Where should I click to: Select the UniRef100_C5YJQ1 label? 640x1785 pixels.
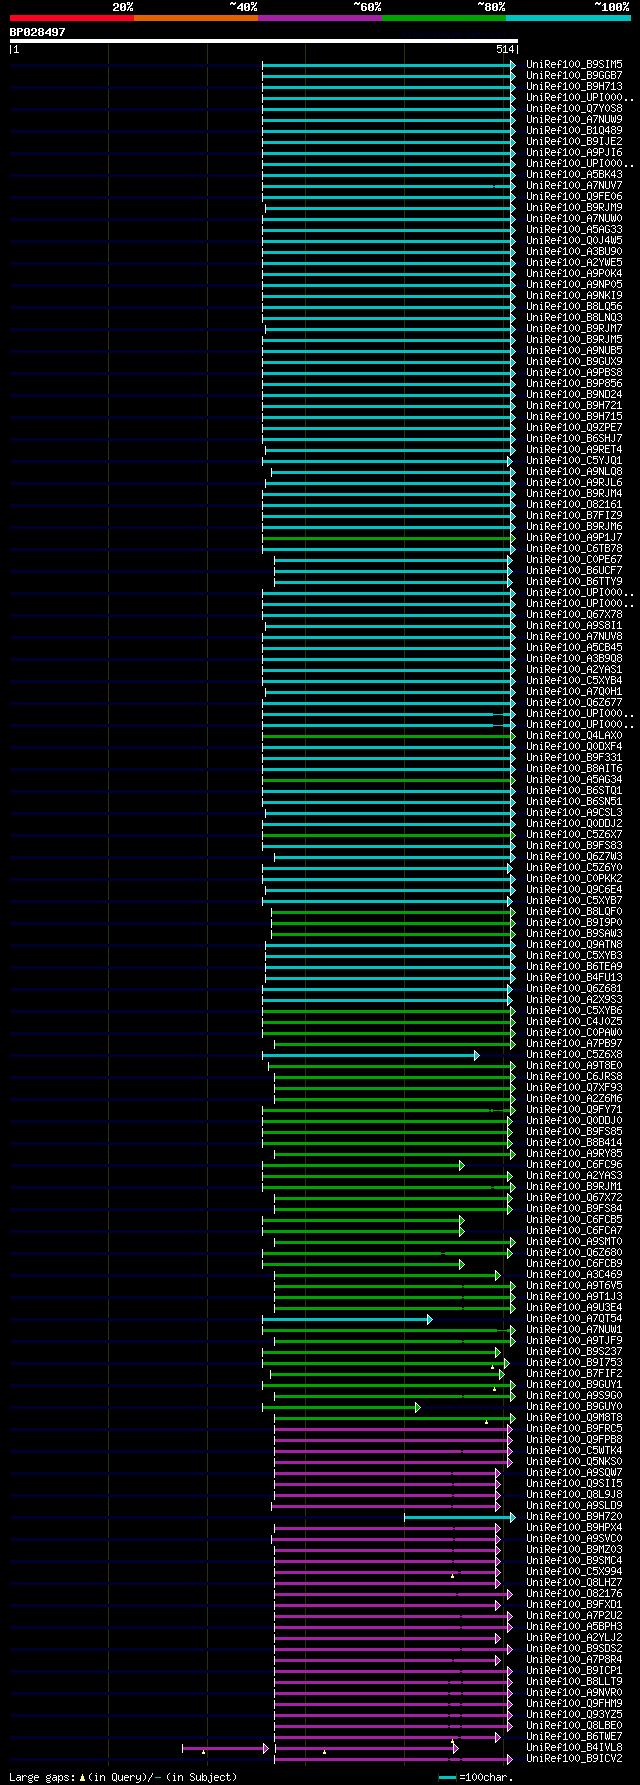pos(574,460)
